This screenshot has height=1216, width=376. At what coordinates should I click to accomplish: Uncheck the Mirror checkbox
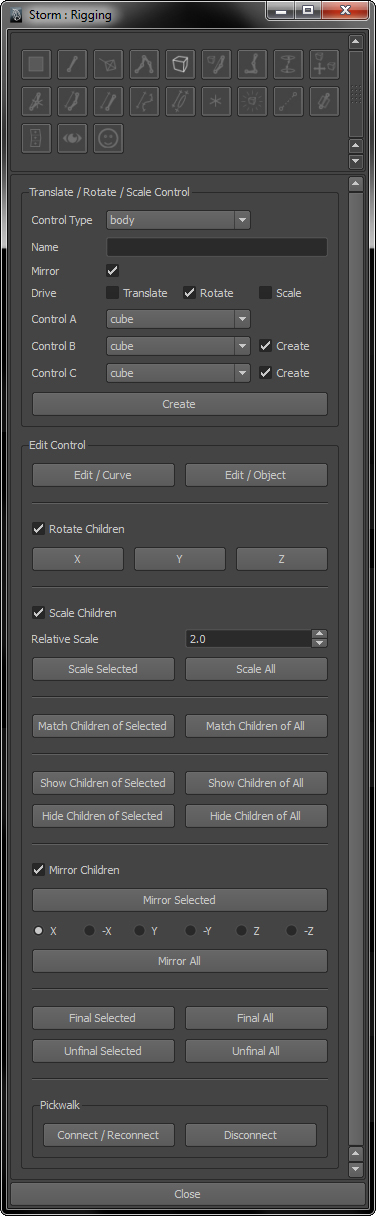[x=113, y=271]
